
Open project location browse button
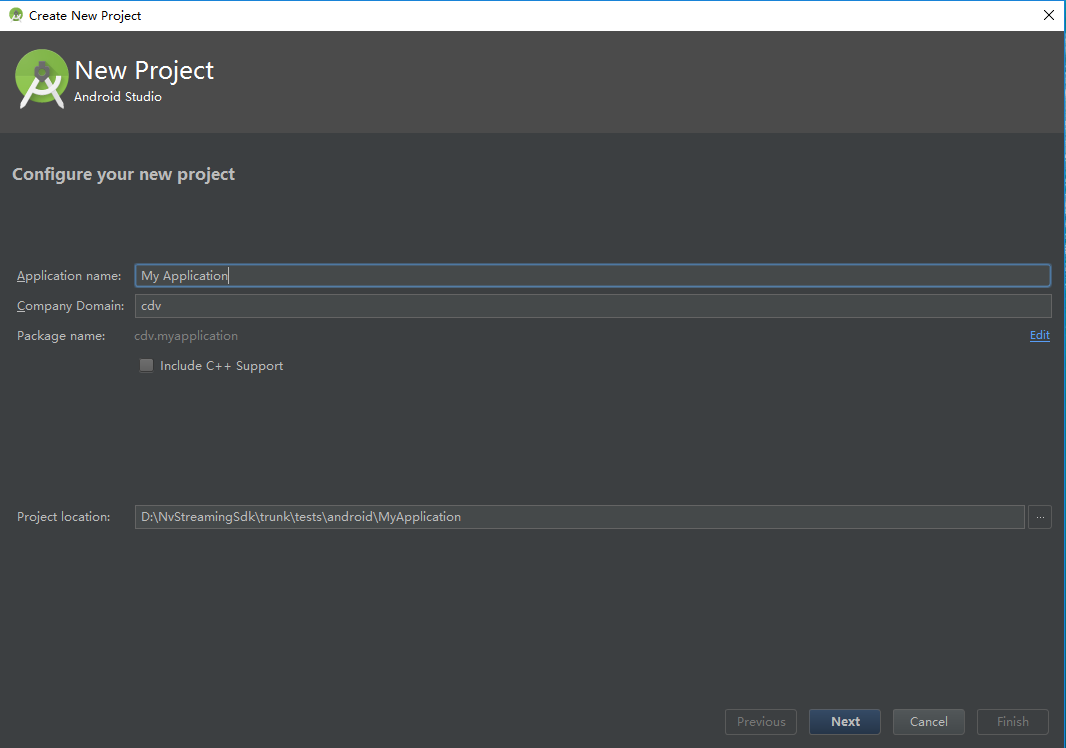tap(1039, 517)
